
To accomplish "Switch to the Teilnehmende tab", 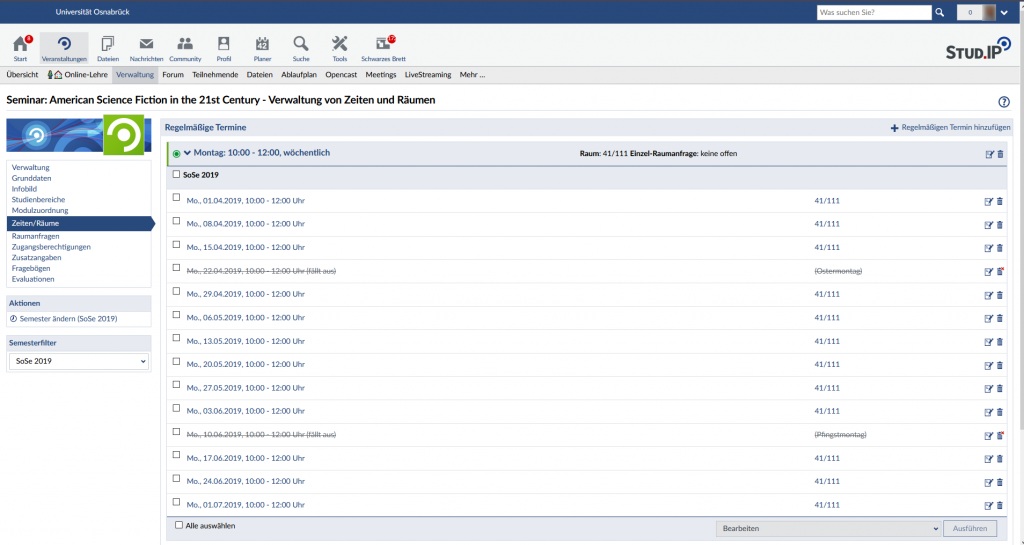I will click(x=215, y=75).
